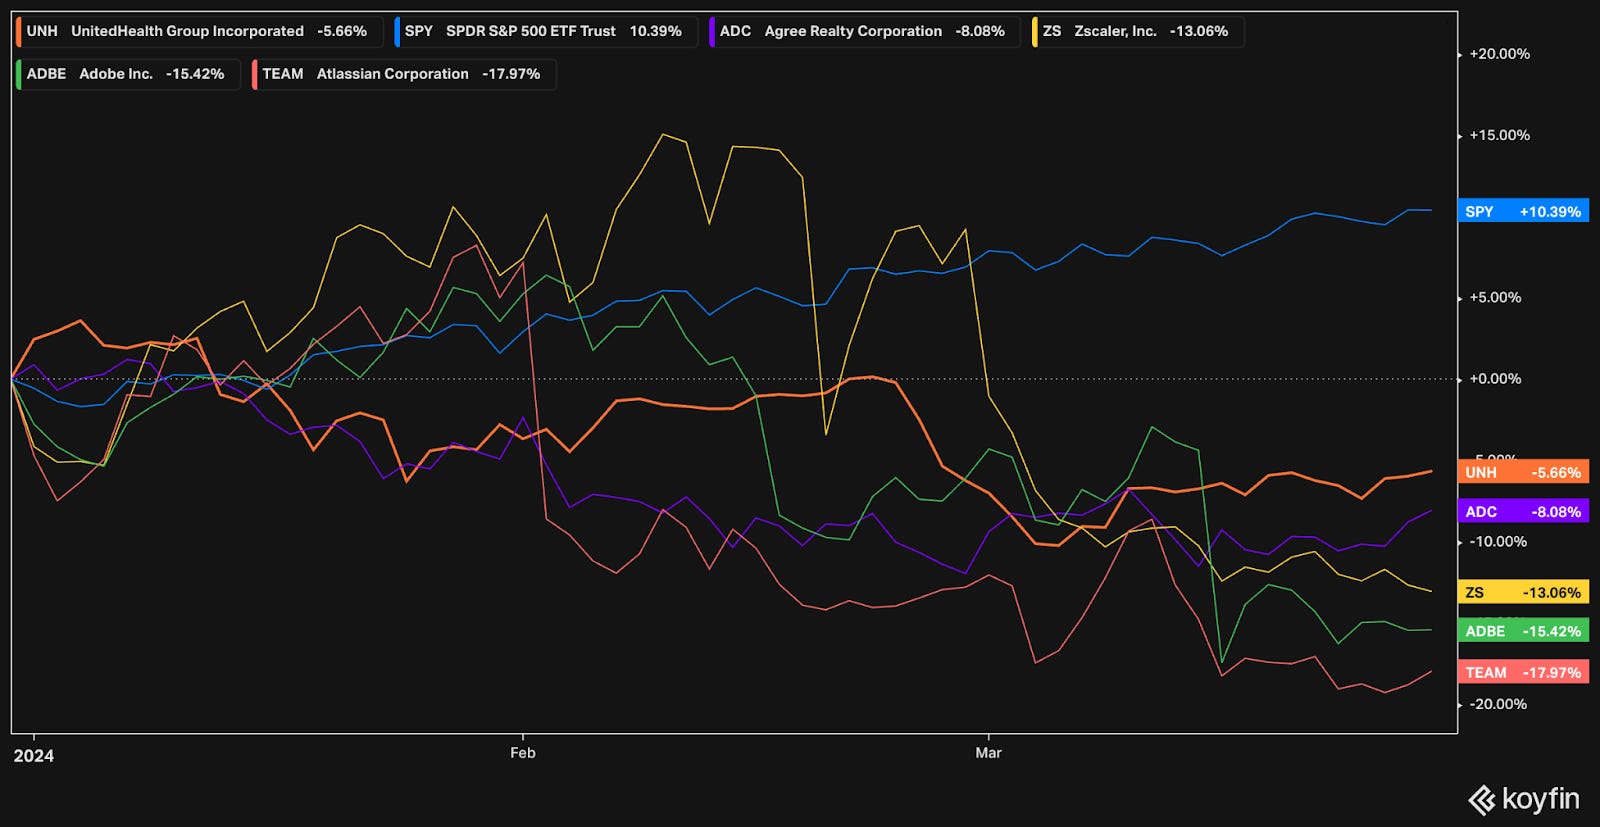Image resolution: width=1600 pixels, height=827 pixels.
Task: Click the -10.00% axis label
Action: pos(1498,541)
